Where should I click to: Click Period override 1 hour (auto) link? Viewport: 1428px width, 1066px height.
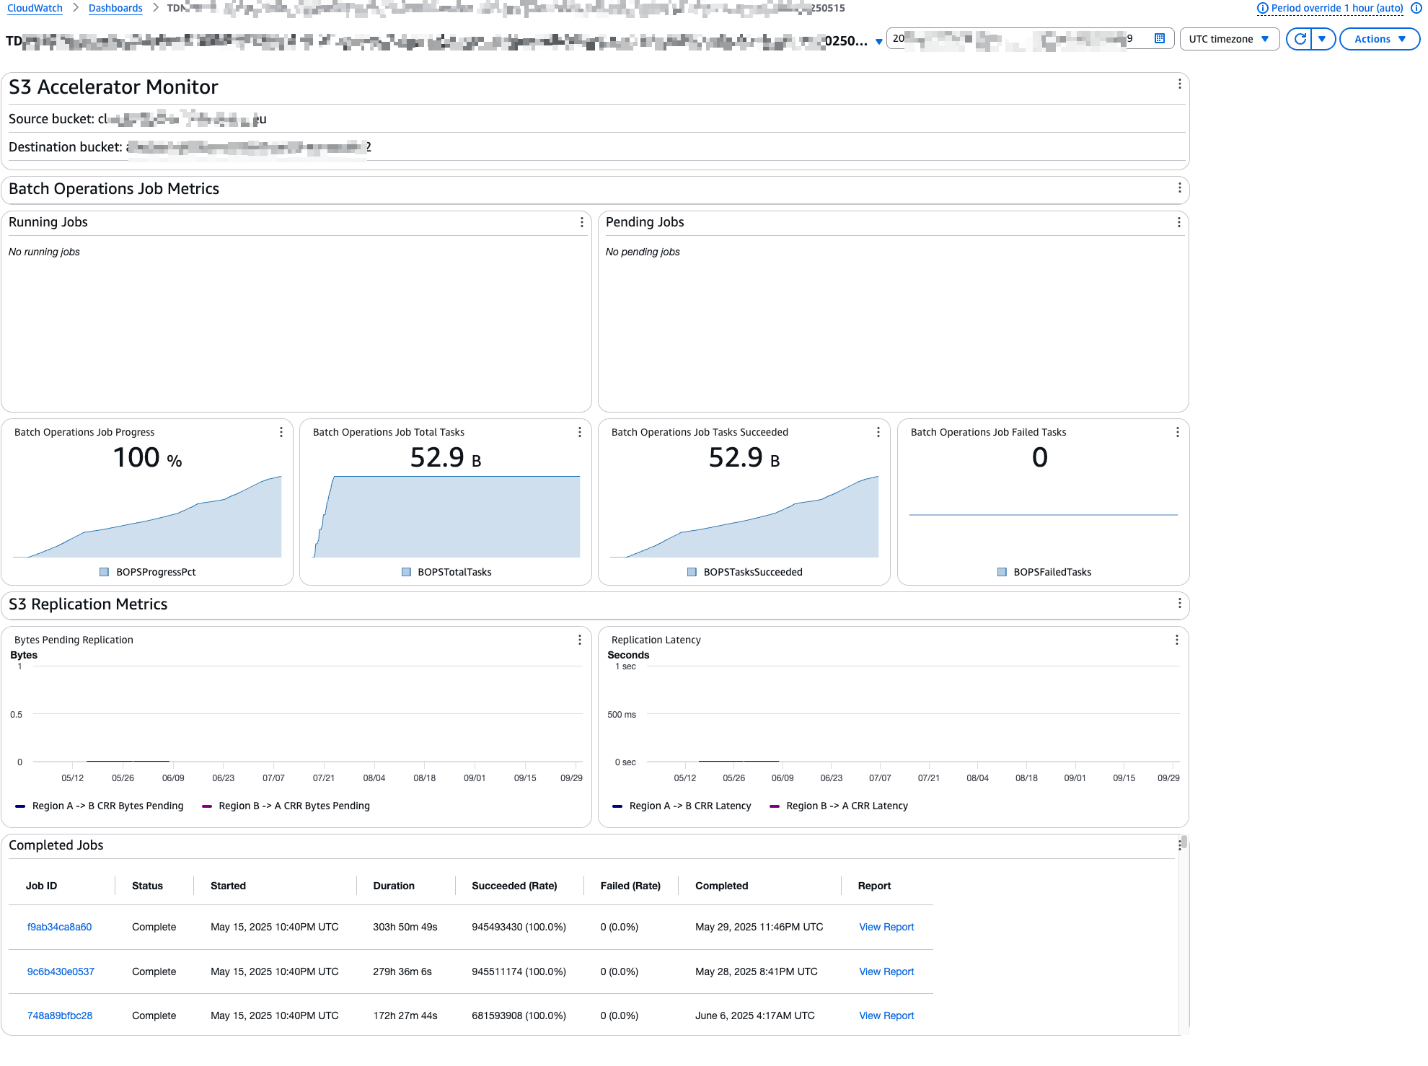[x=1337, y=8]
